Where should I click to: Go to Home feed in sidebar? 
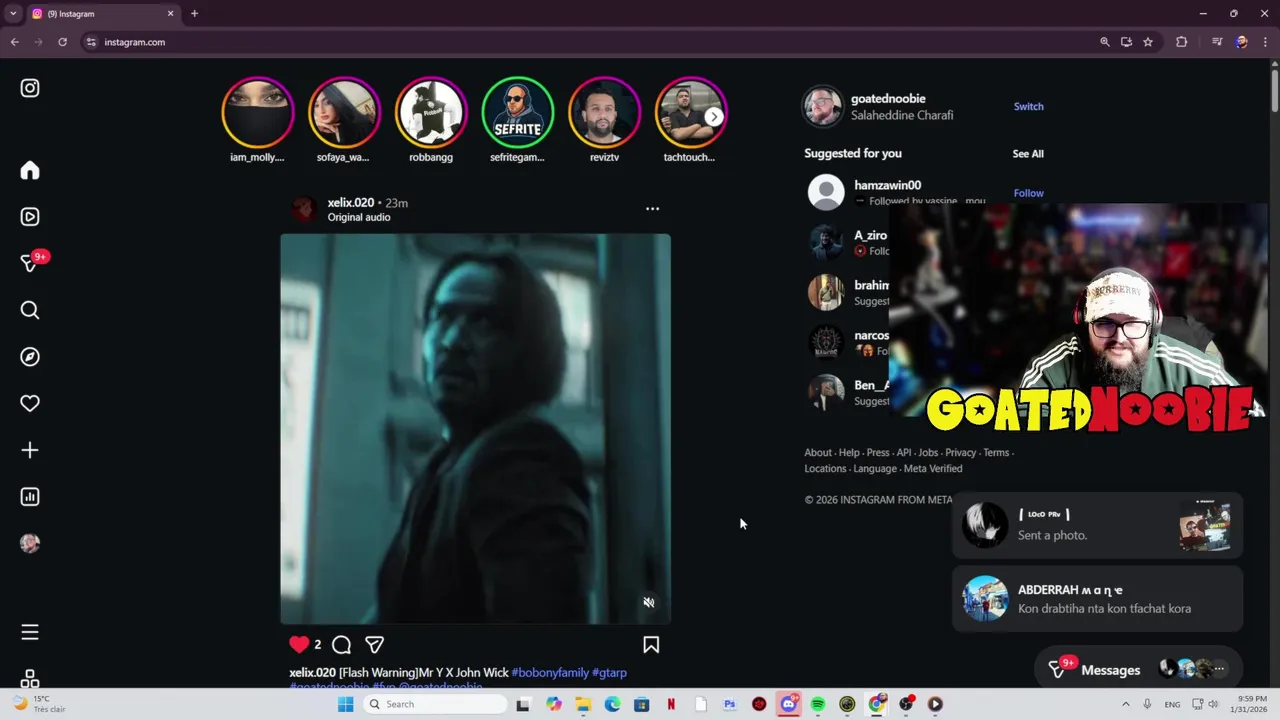coord(30,171)
